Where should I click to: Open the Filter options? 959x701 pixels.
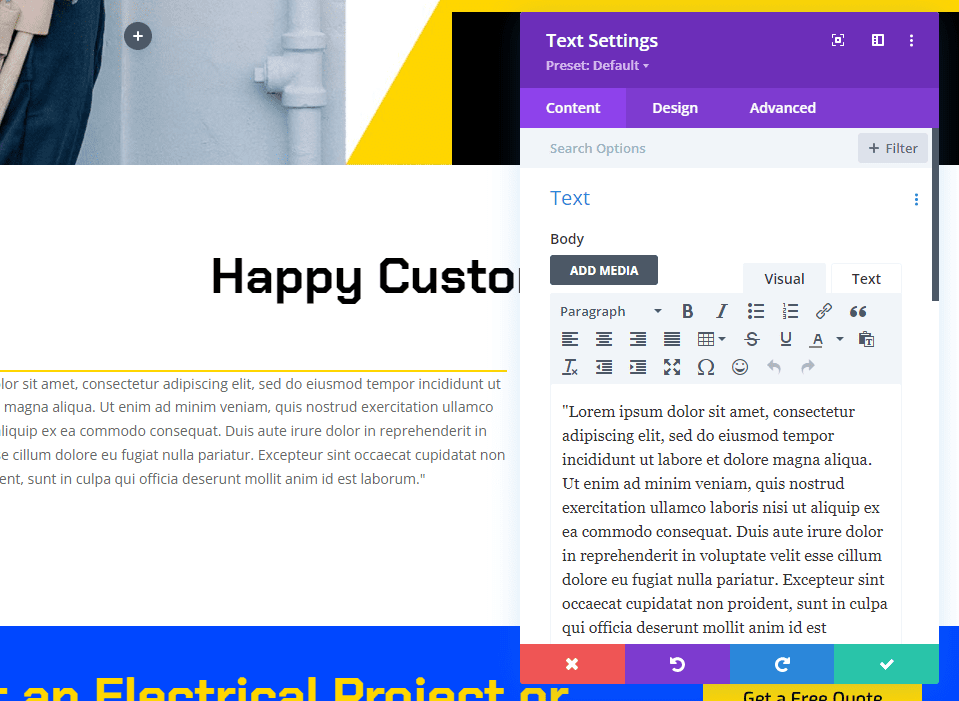pyautogui.click(x=892, y=147)
